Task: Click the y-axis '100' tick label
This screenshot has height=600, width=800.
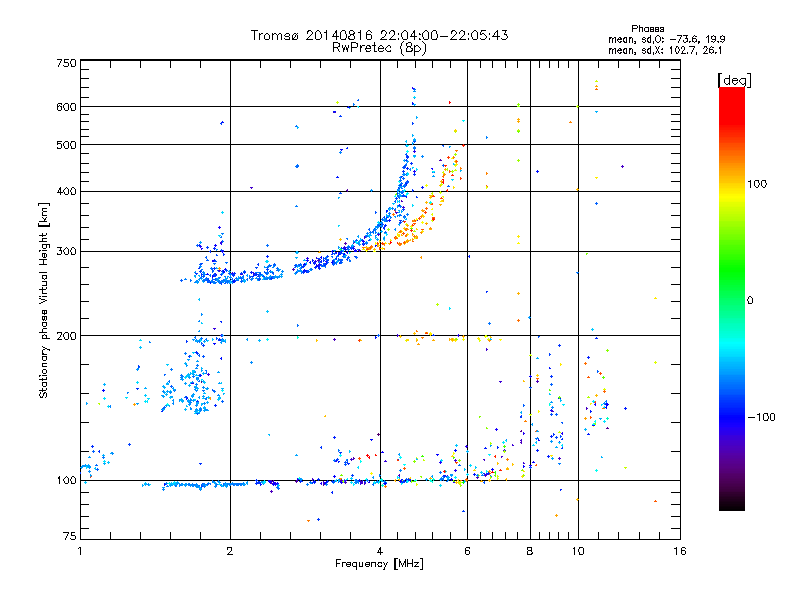Action: pyautogui.click(x=66, y=480)
